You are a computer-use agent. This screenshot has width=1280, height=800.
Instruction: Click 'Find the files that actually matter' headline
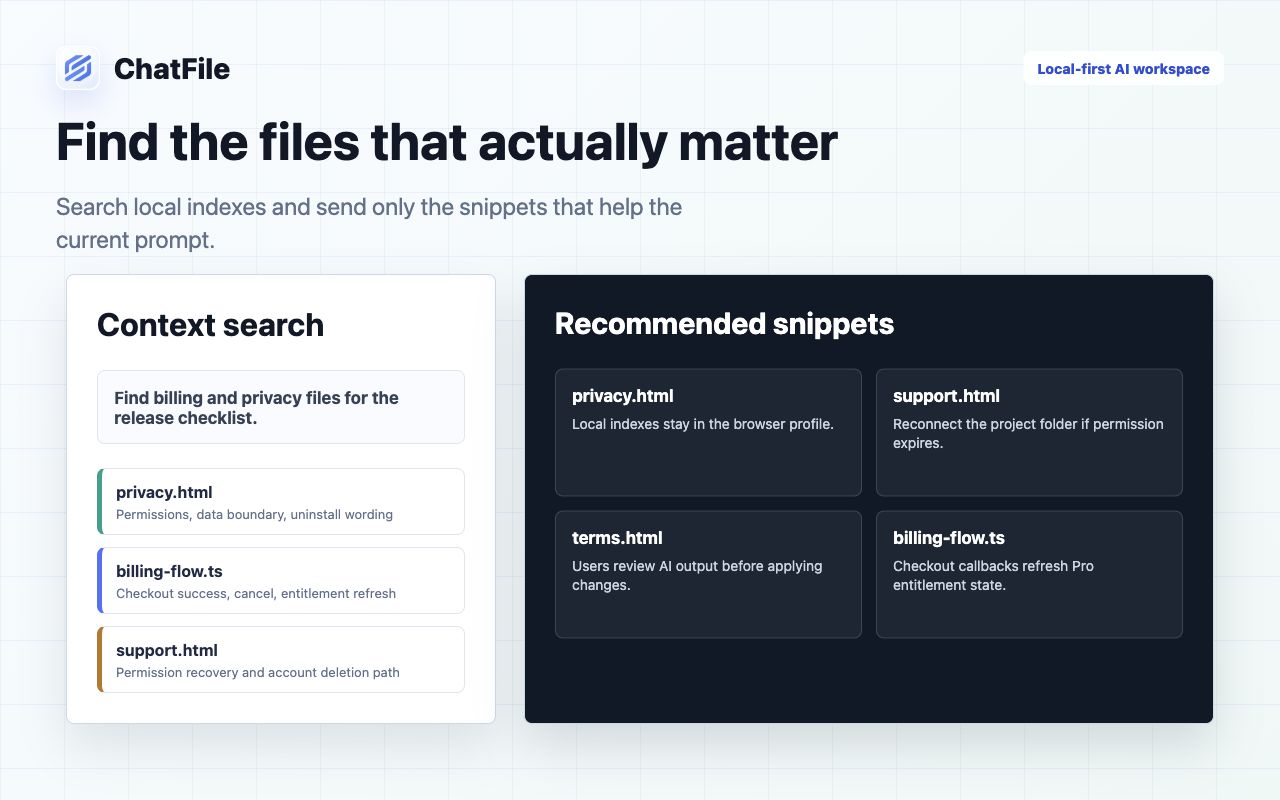click(x=447, y=142)
